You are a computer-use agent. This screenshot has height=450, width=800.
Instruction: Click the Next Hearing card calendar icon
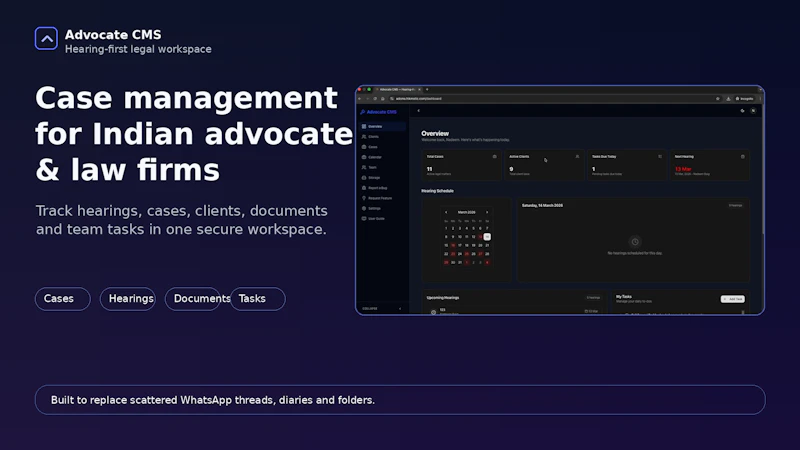742,157
